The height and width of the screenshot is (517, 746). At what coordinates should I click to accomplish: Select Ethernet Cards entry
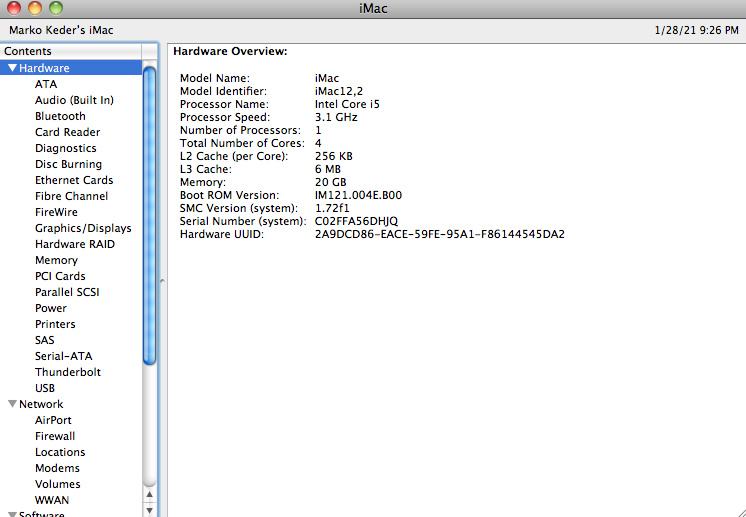[x=74, y=180]
